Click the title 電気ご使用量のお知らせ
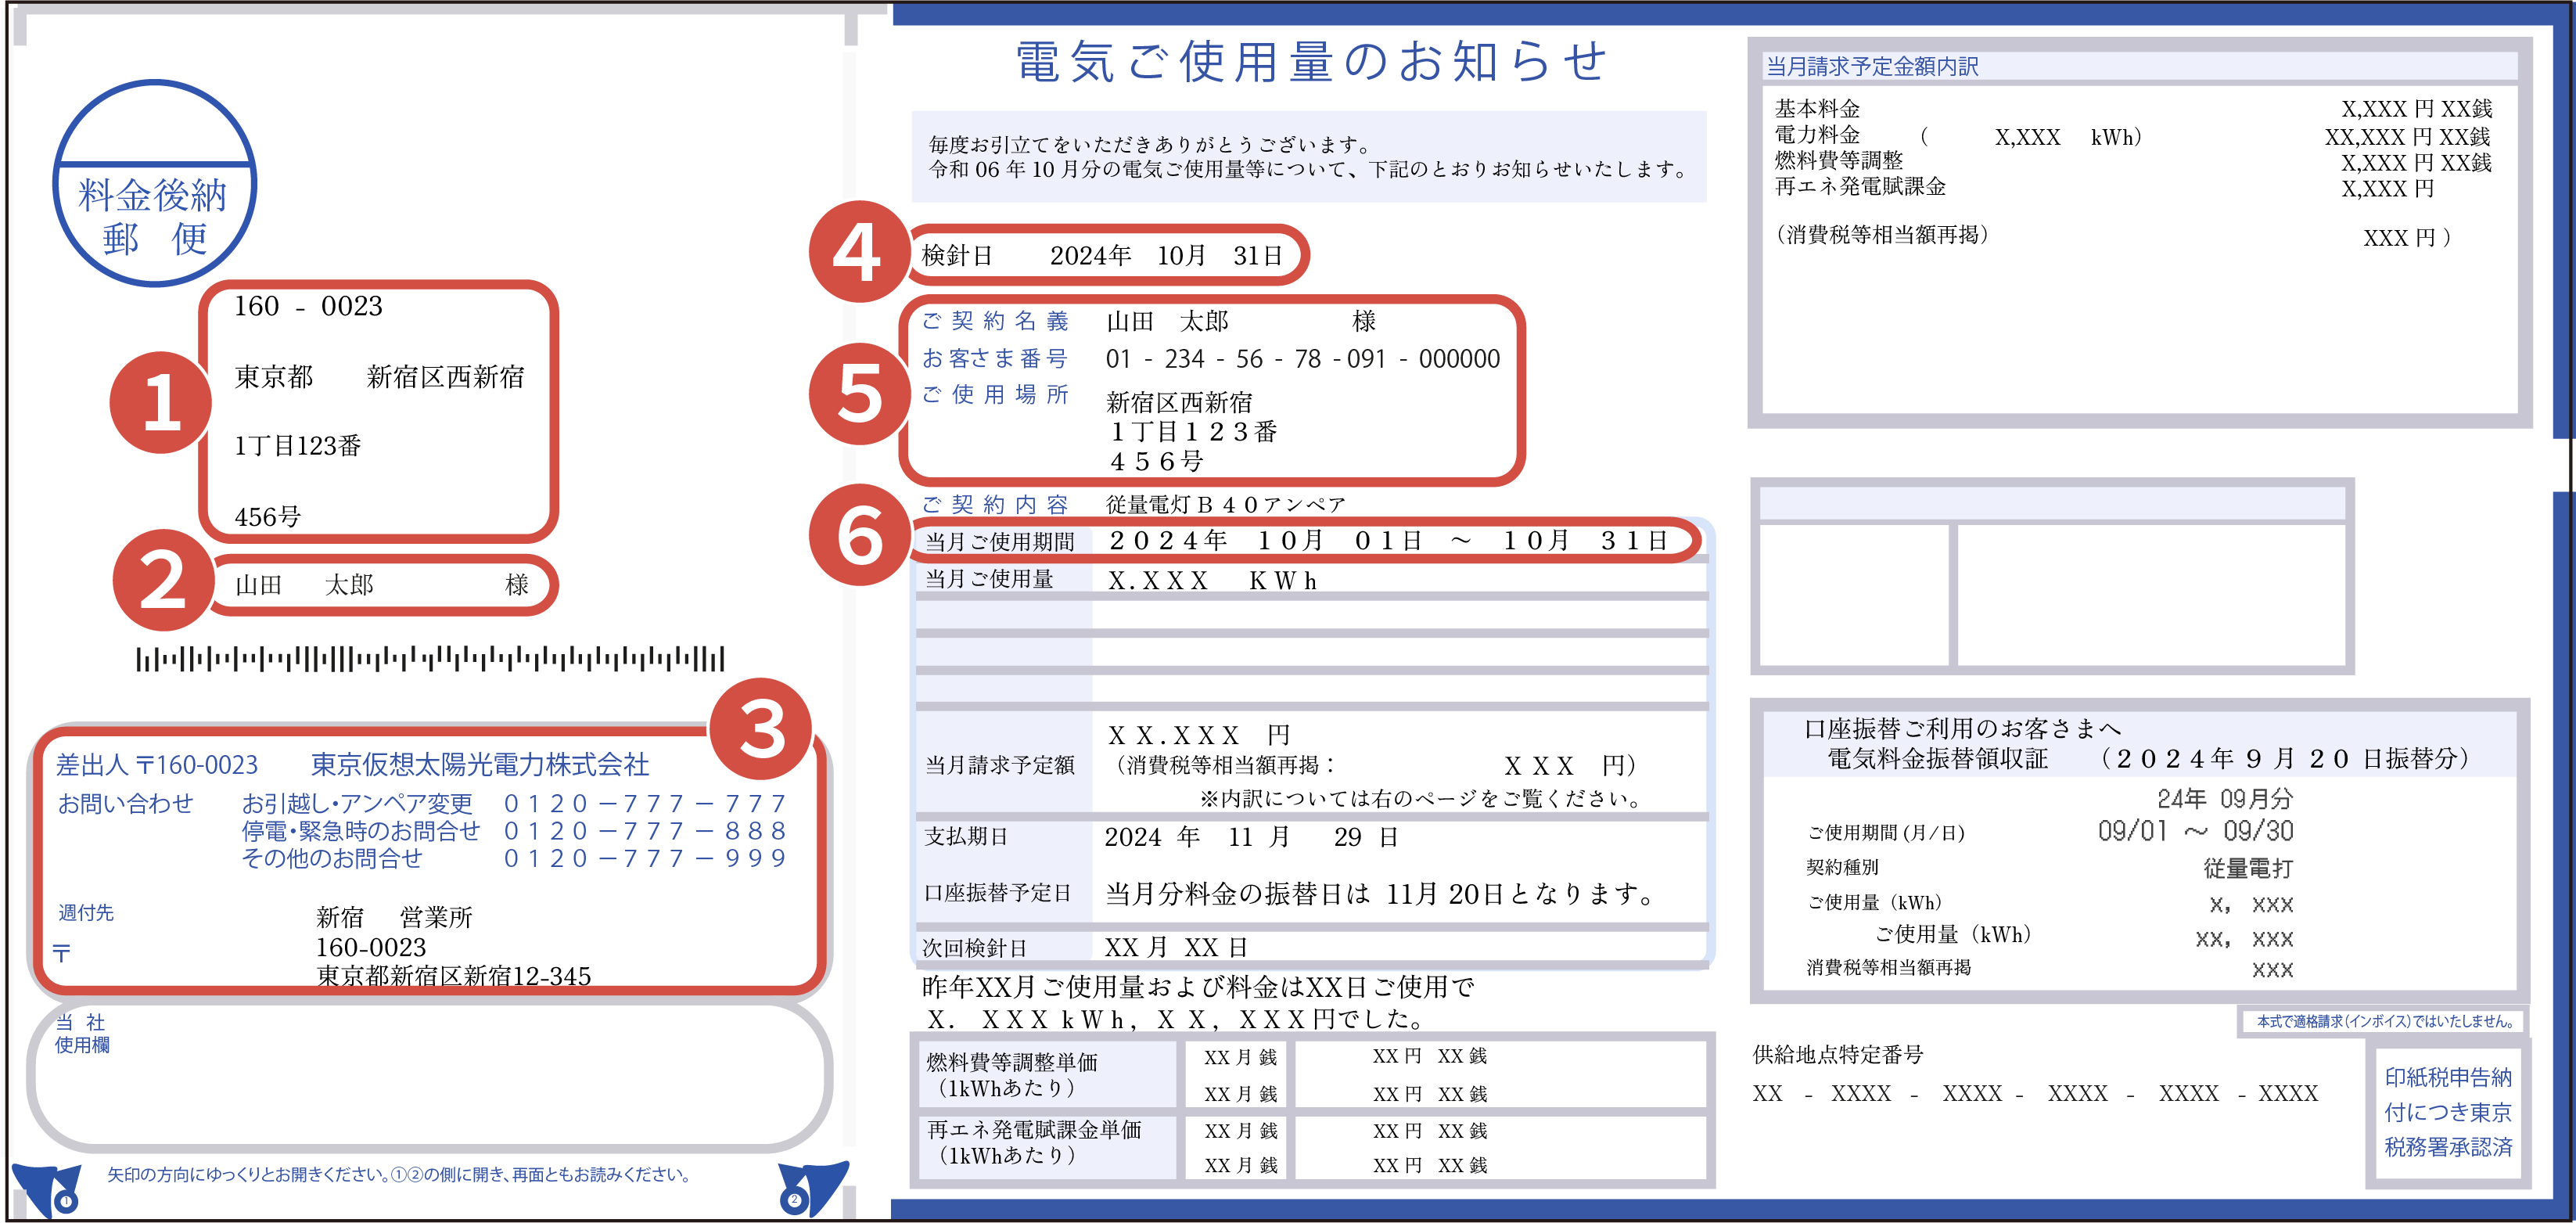The height and width of the screenshot is (1223, 2576). [1311, 62]
